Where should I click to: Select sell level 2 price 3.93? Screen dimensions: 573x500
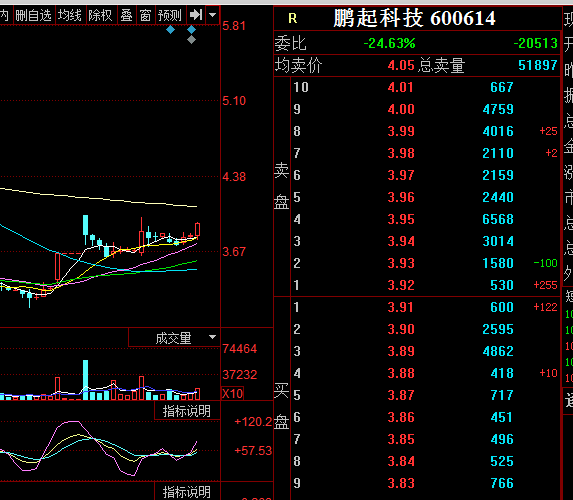pos(401,263)
